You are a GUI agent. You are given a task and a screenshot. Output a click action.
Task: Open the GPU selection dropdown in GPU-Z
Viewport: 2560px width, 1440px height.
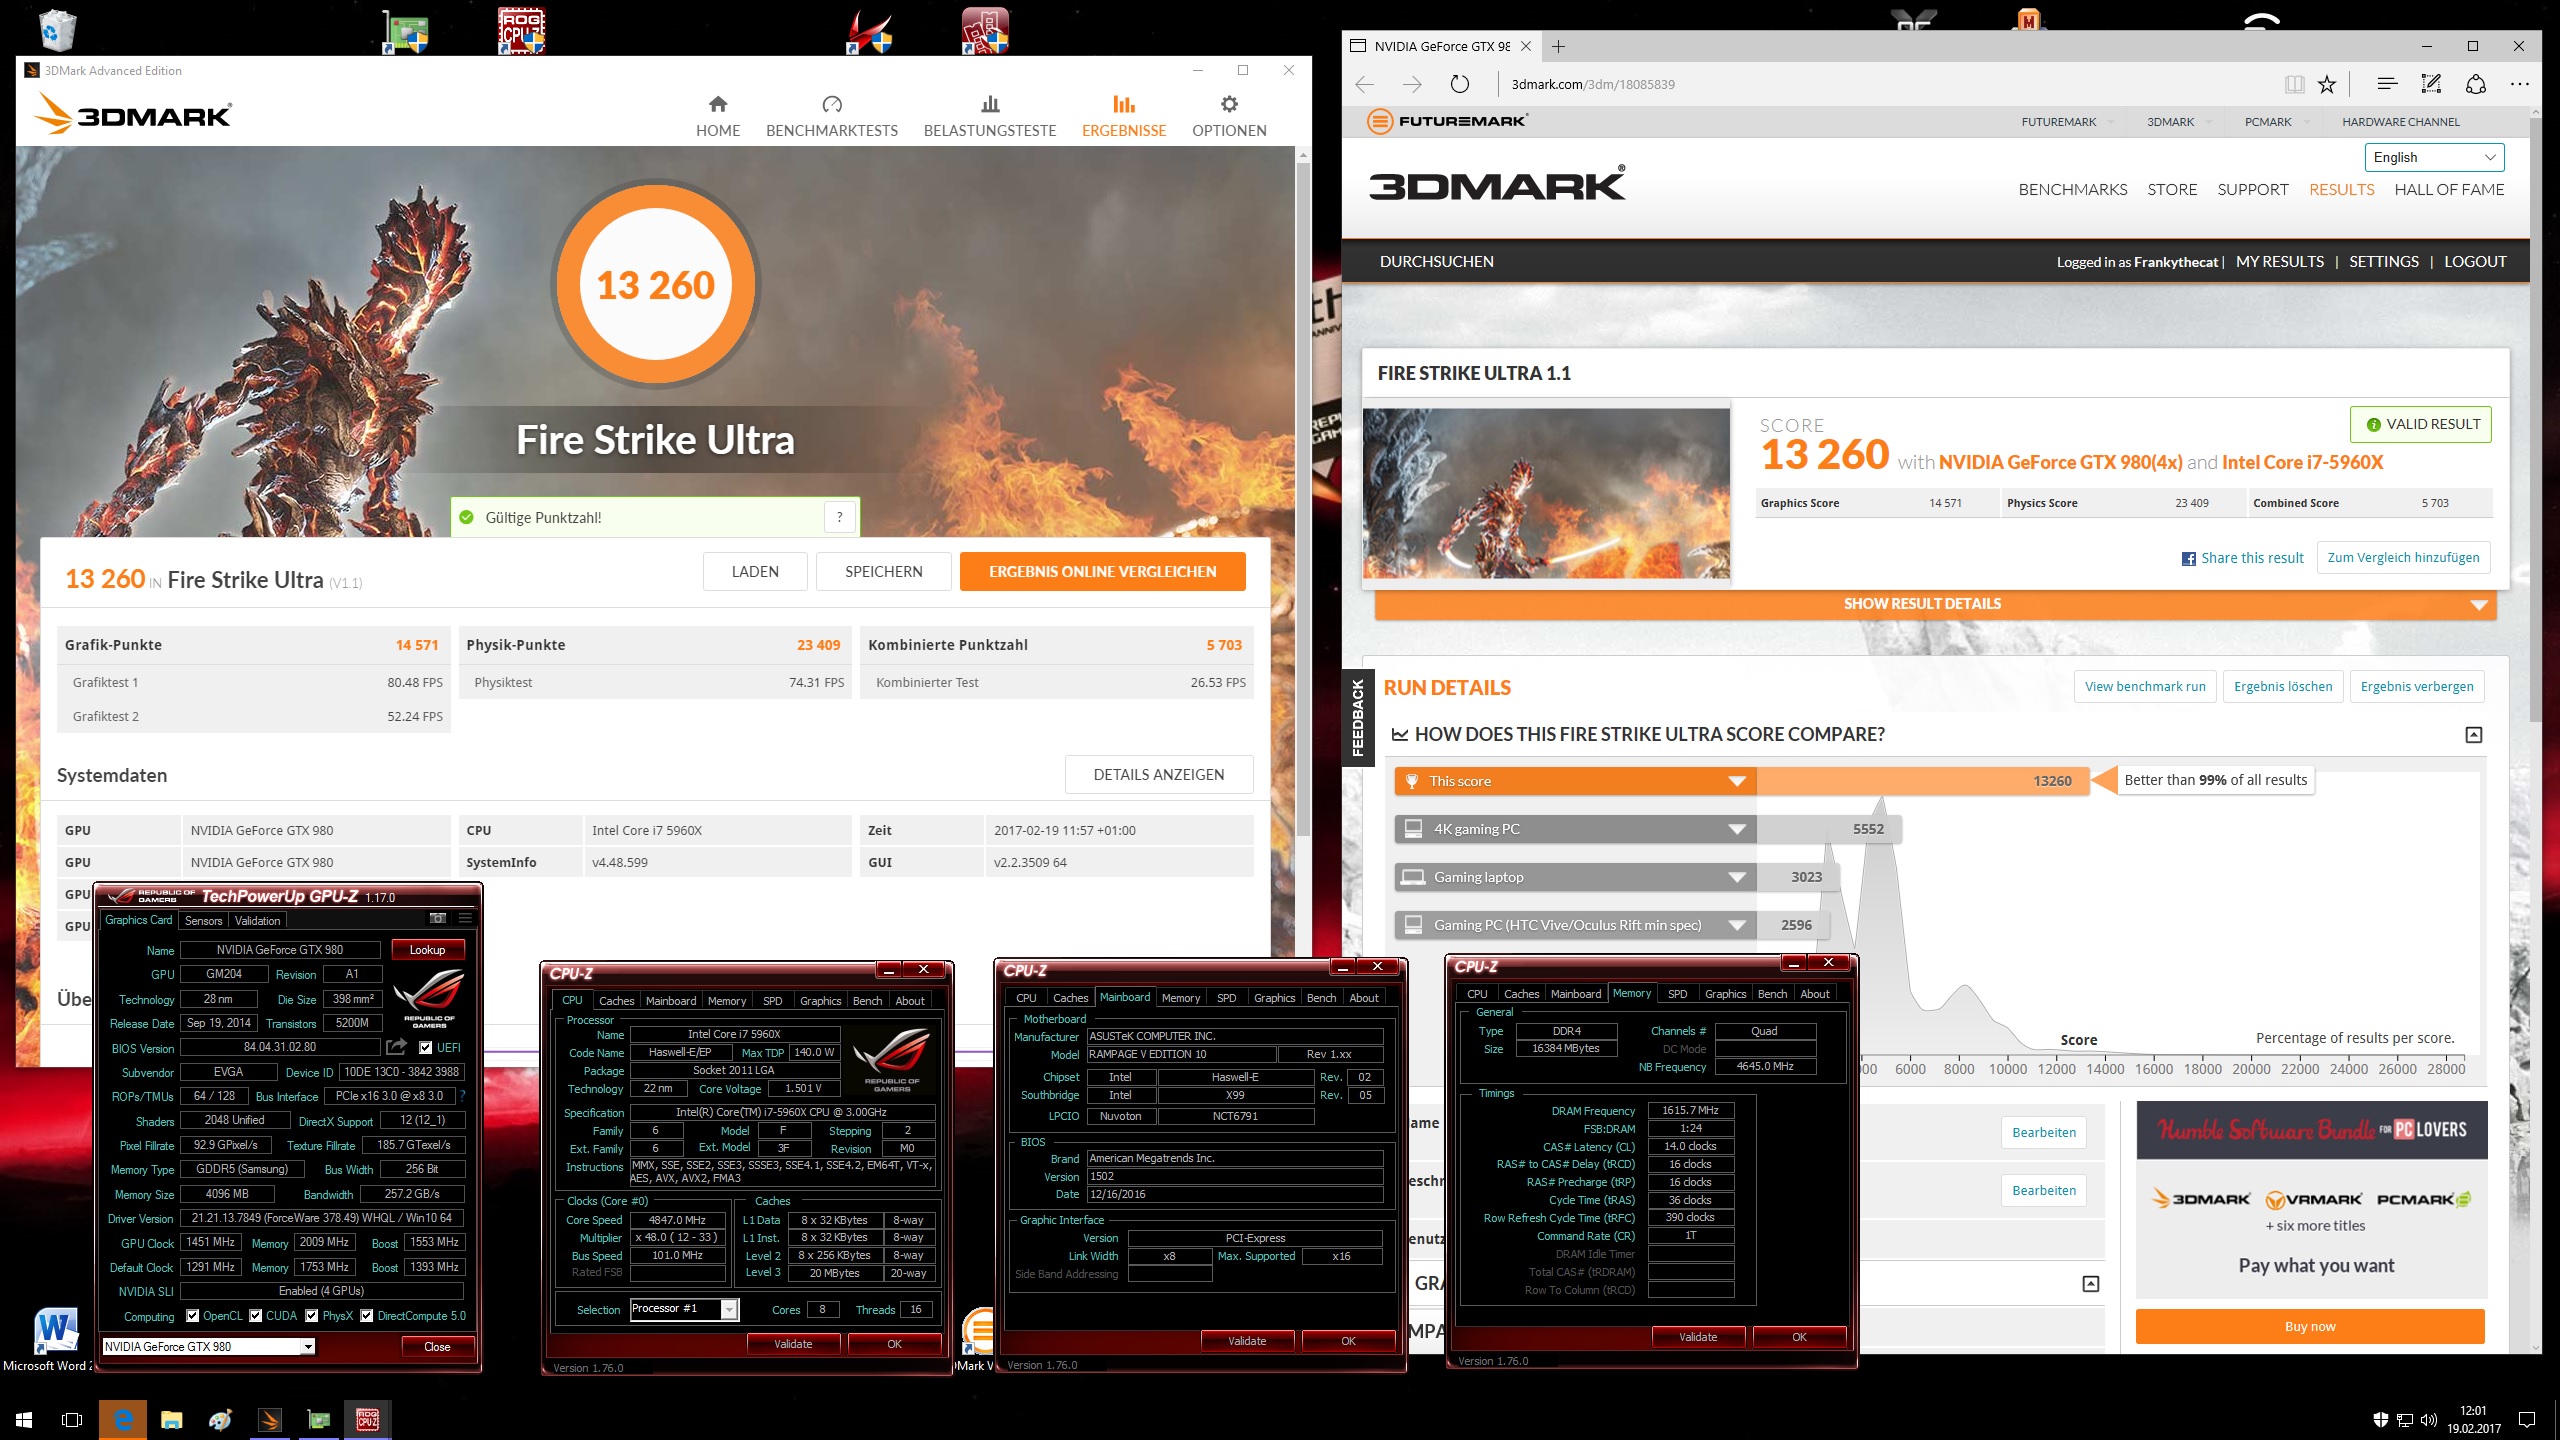(x=210, y=1346)
